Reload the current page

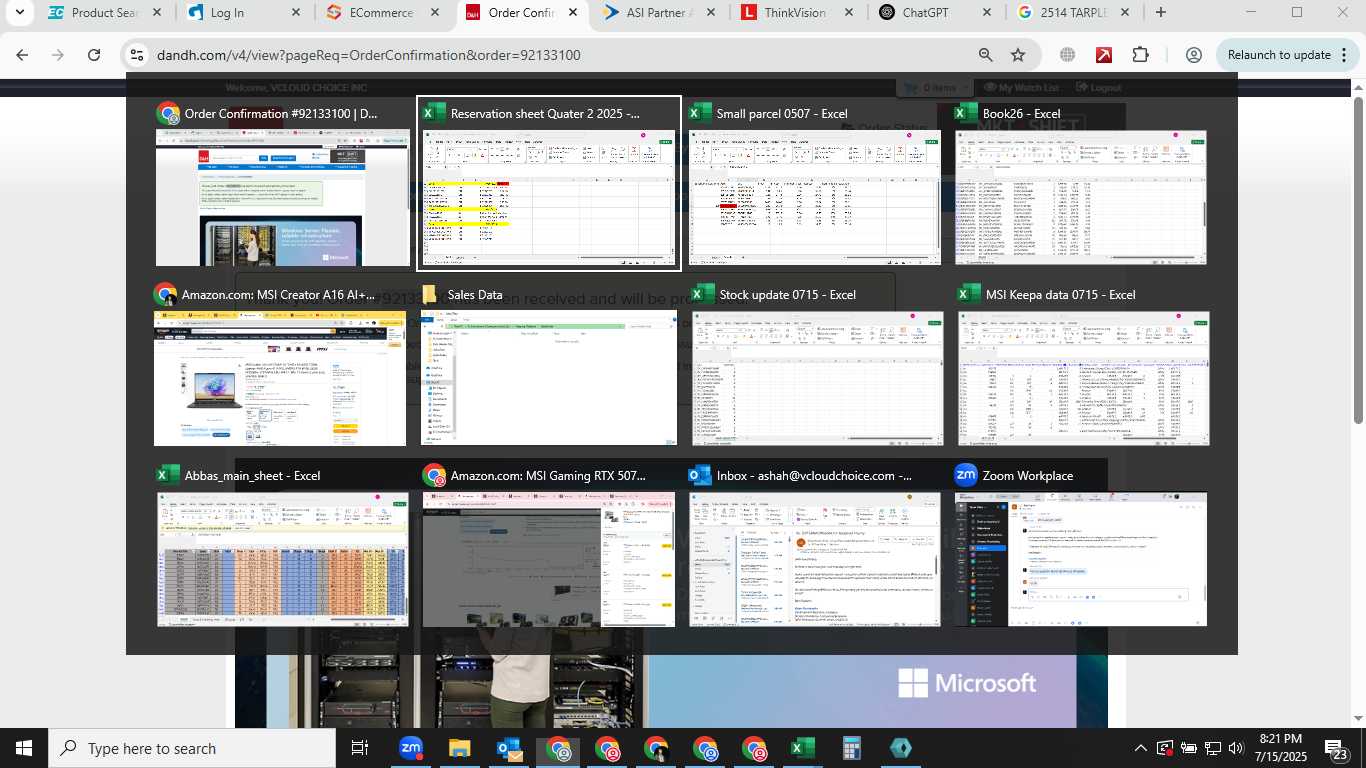94,55
